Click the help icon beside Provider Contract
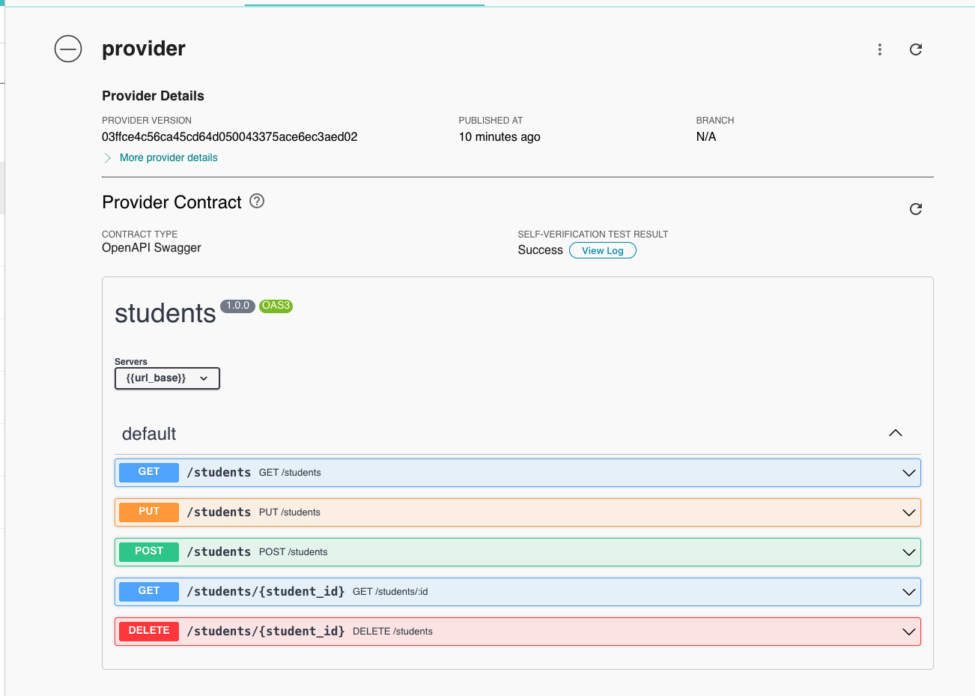Screen dimensions: 975x696 click(257, 201)
